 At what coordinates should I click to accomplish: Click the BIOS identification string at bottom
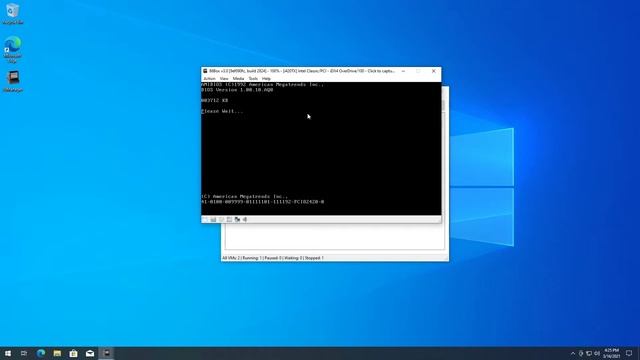(x=262, y=202)
